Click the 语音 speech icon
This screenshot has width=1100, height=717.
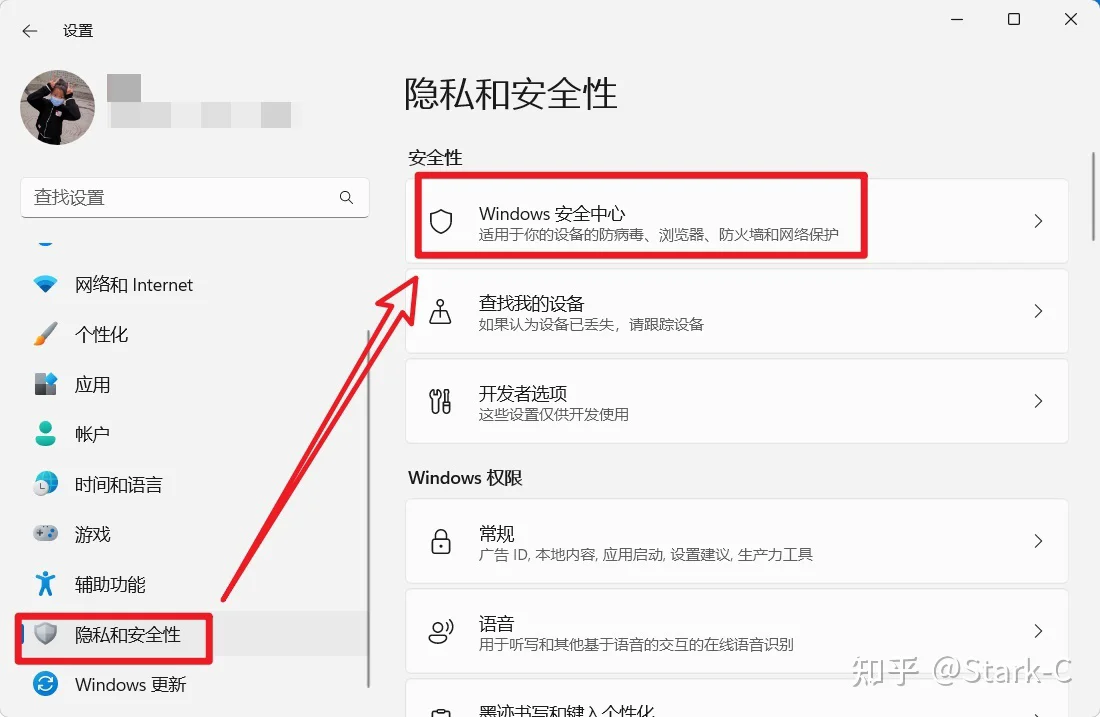tap(441, 631)
